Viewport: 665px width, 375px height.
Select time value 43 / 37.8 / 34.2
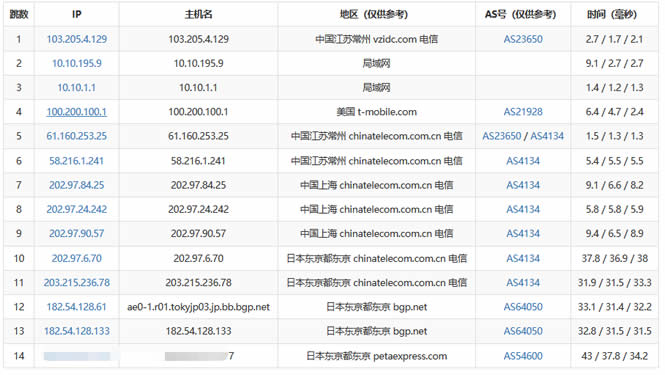coord(615,356)
